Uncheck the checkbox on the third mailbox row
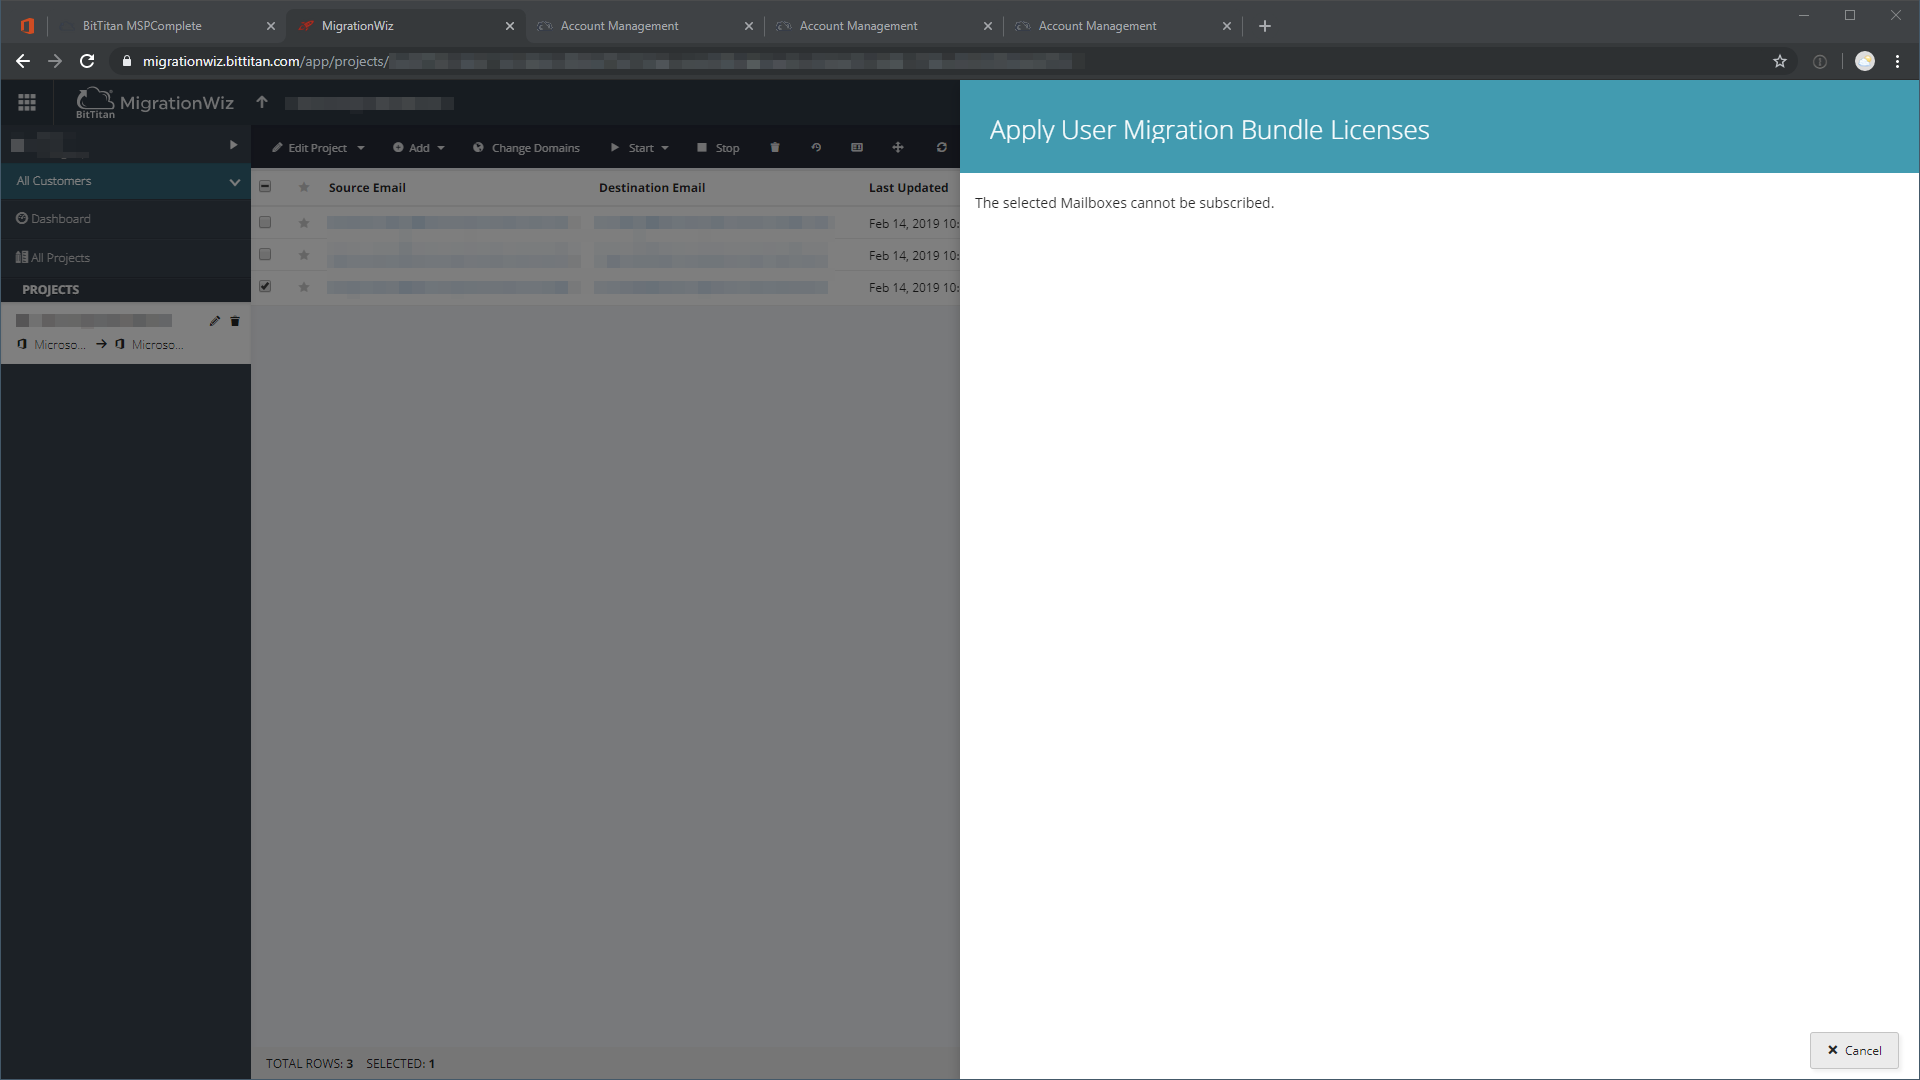Image resolution: width=1920 pixels, height=1080 pixels. tap(265, 286)
